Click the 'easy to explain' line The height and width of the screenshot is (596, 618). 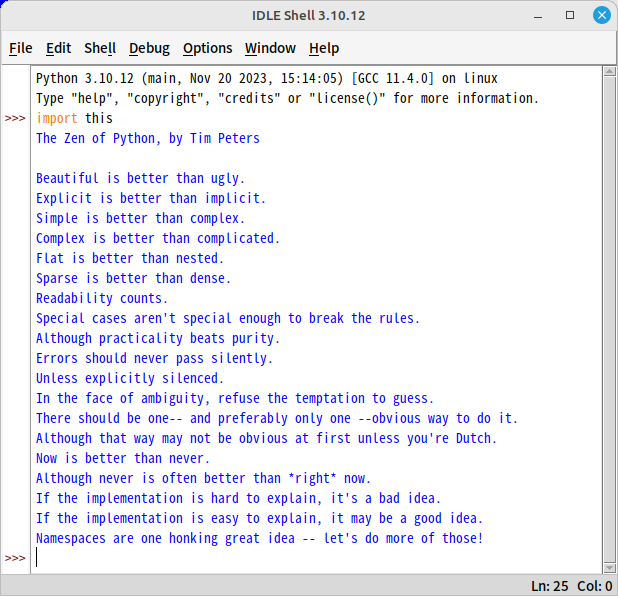pos(259,518)
